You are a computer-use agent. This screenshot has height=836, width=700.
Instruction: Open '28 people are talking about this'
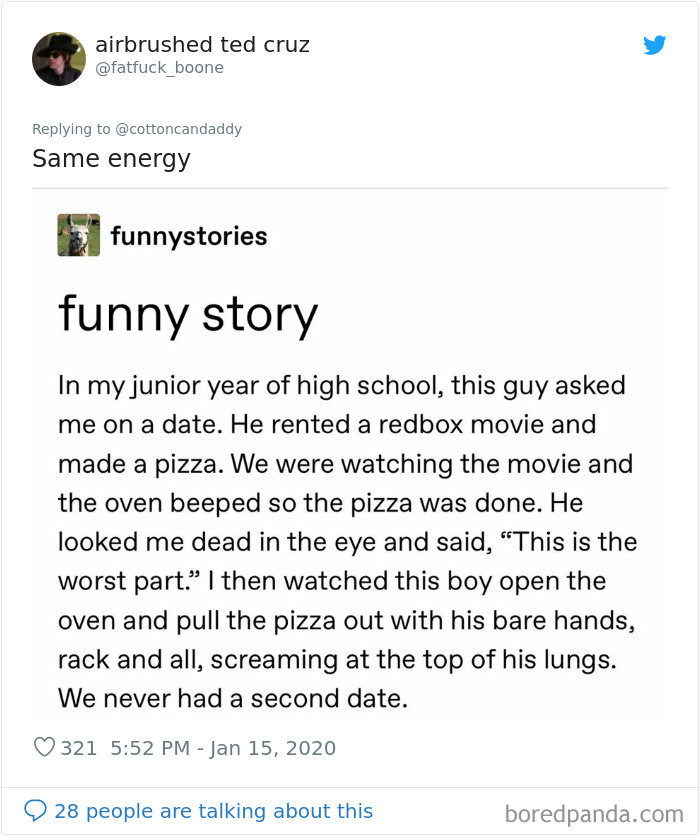click(x=213, y=811)
